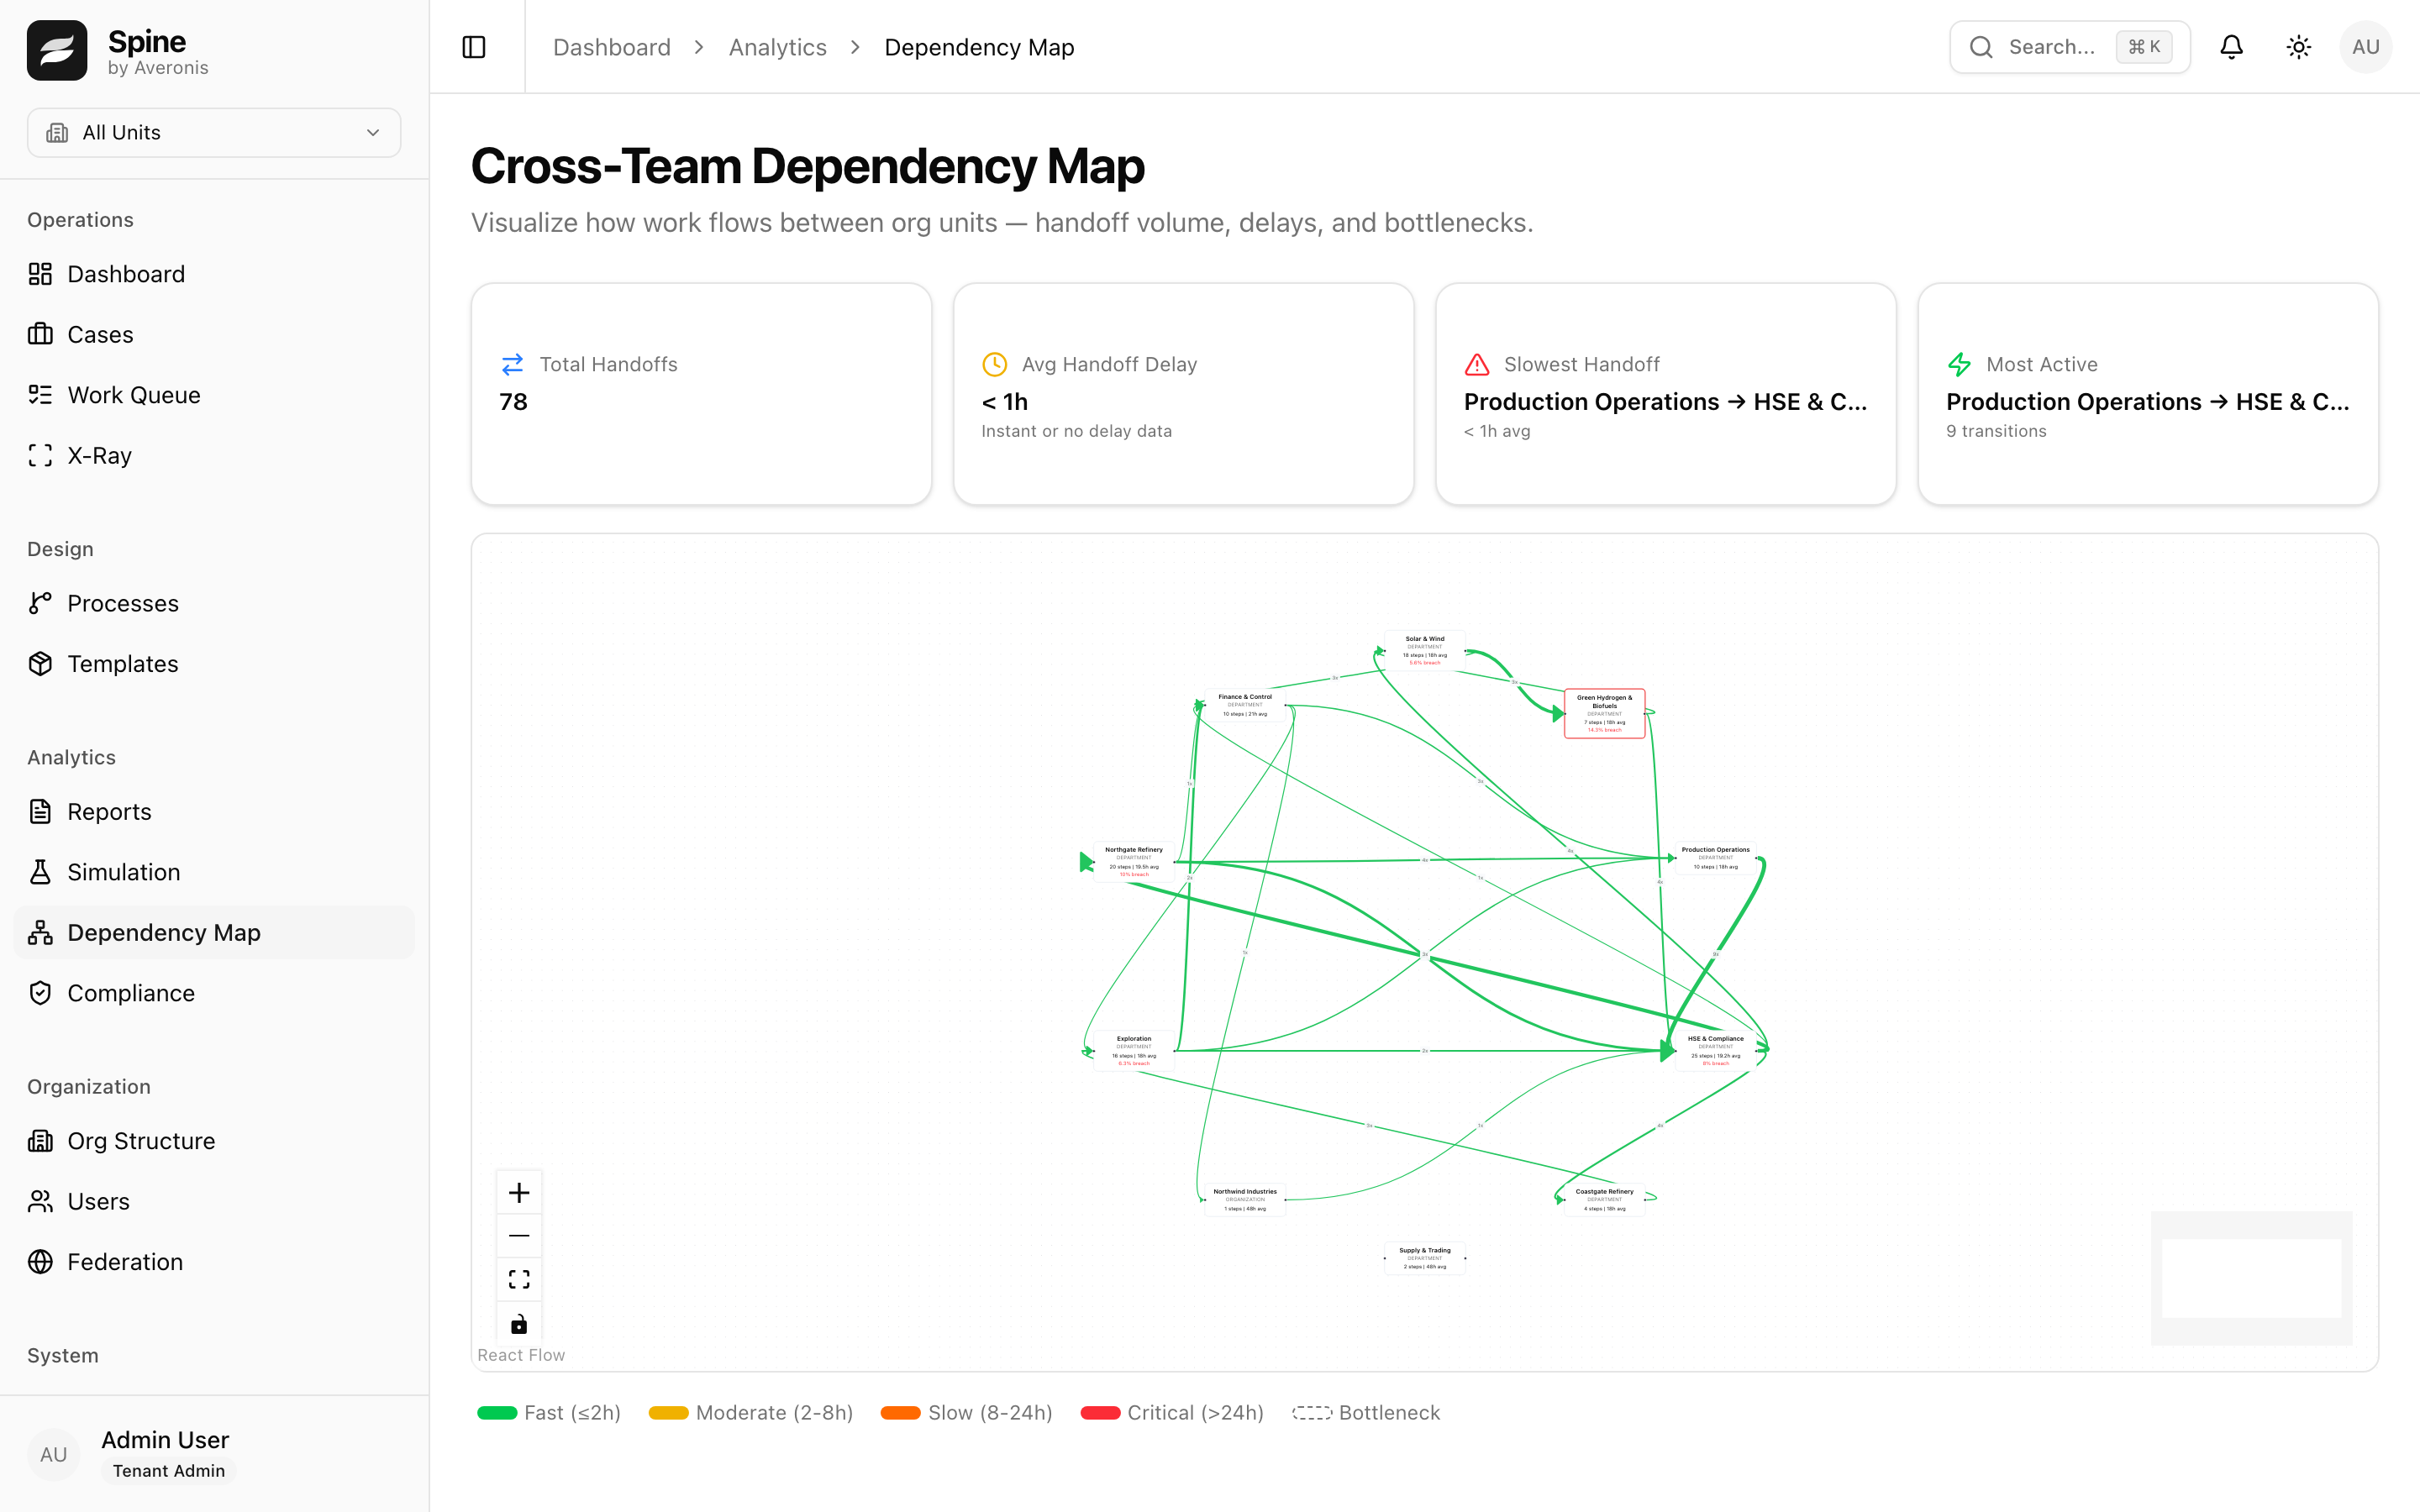The width and height of the screenshot is (2420, 1512).
Task: Go to Dashboard in sidebar
Action: click(214, 274)
